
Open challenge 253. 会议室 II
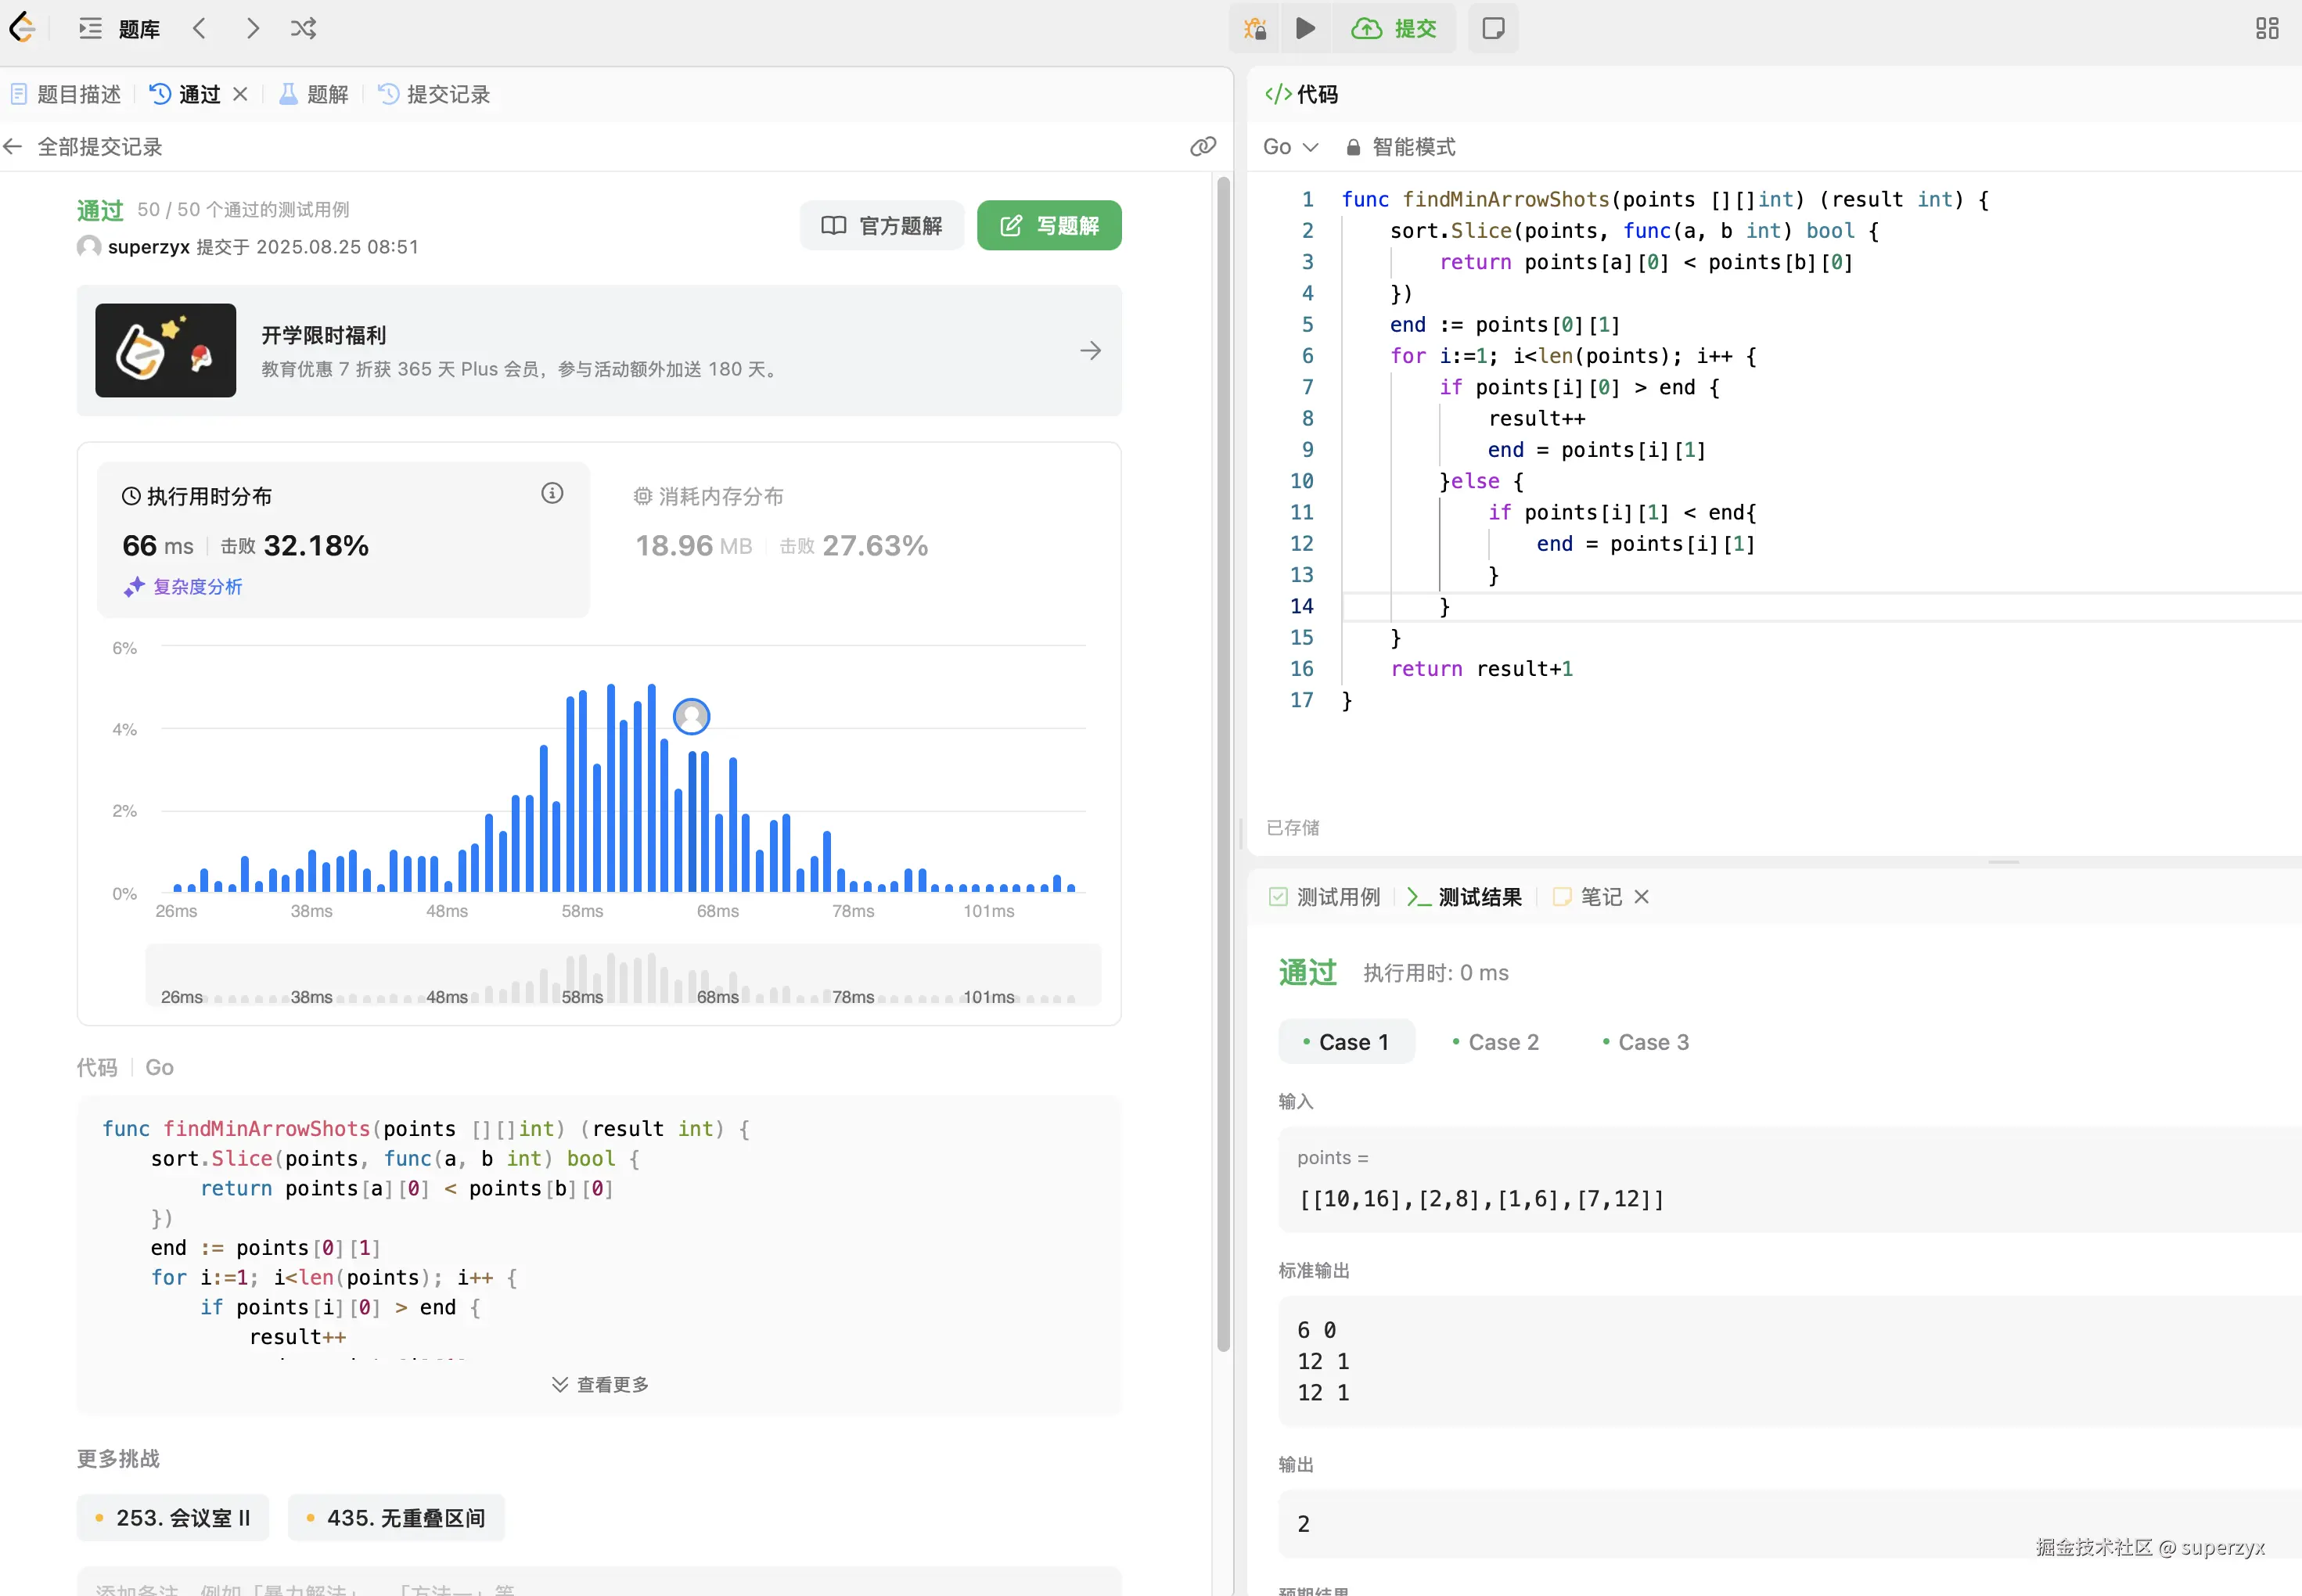(x=173, y=1518)
